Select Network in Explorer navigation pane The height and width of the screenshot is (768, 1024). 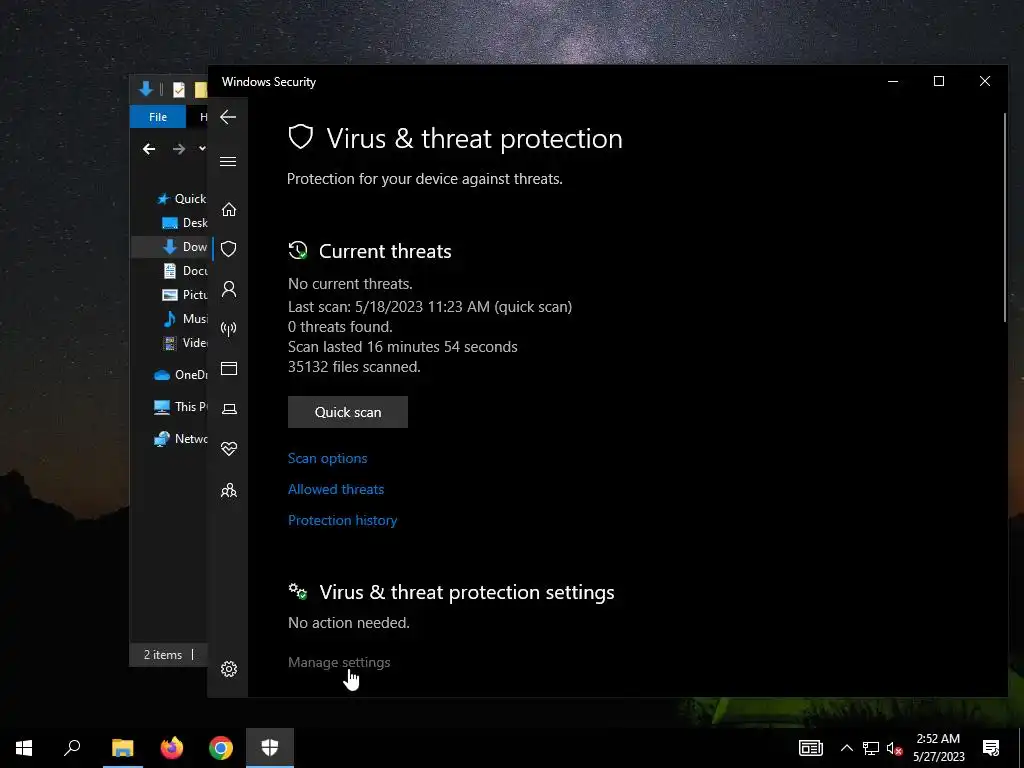(180, 439)
